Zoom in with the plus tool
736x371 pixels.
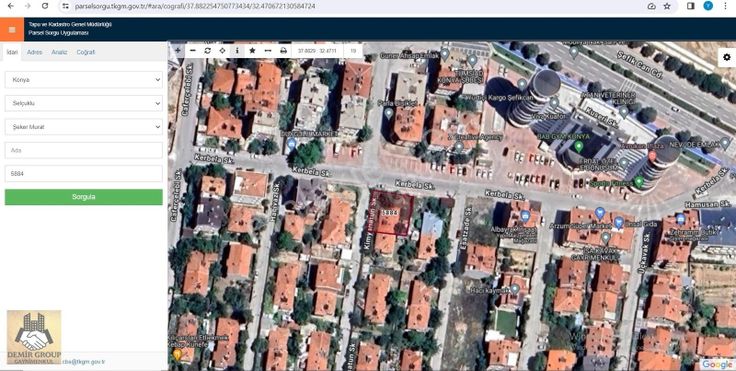click(177, 50)
